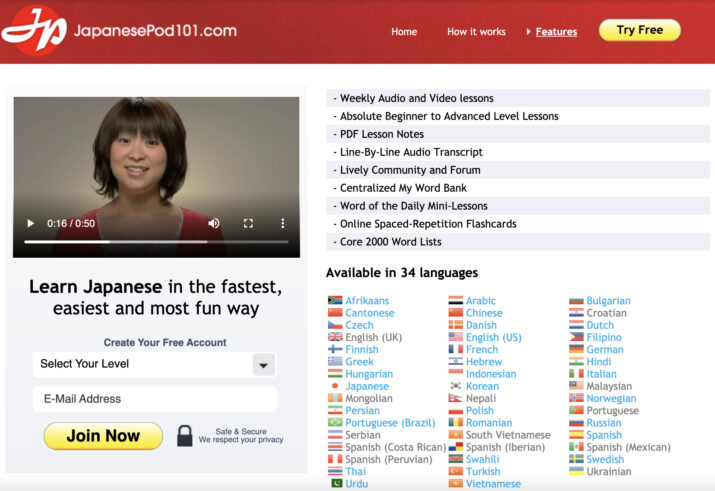Open the Afrikaans language link
715x491 pixels.
367,301
